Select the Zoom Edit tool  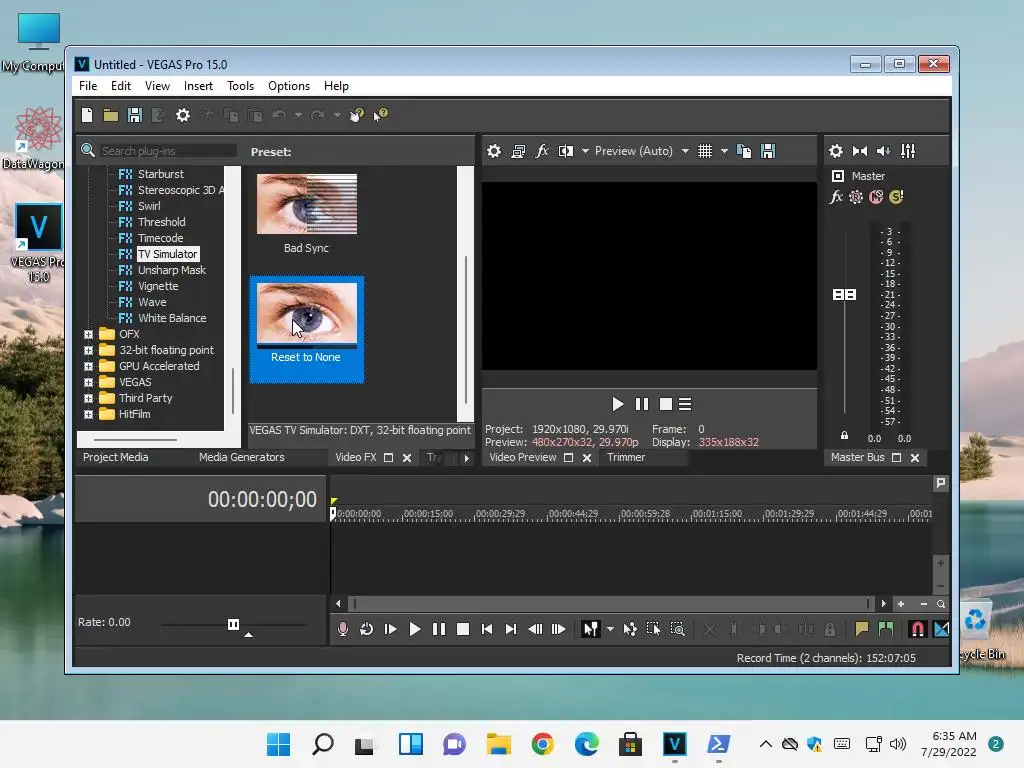(678, 629)
